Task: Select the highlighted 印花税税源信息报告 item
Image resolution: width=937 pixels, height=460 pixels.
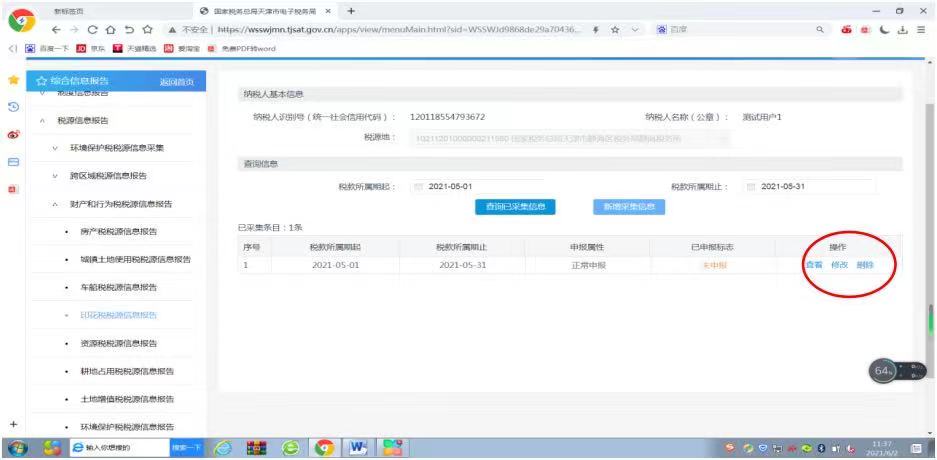Action: pos(118,315)
